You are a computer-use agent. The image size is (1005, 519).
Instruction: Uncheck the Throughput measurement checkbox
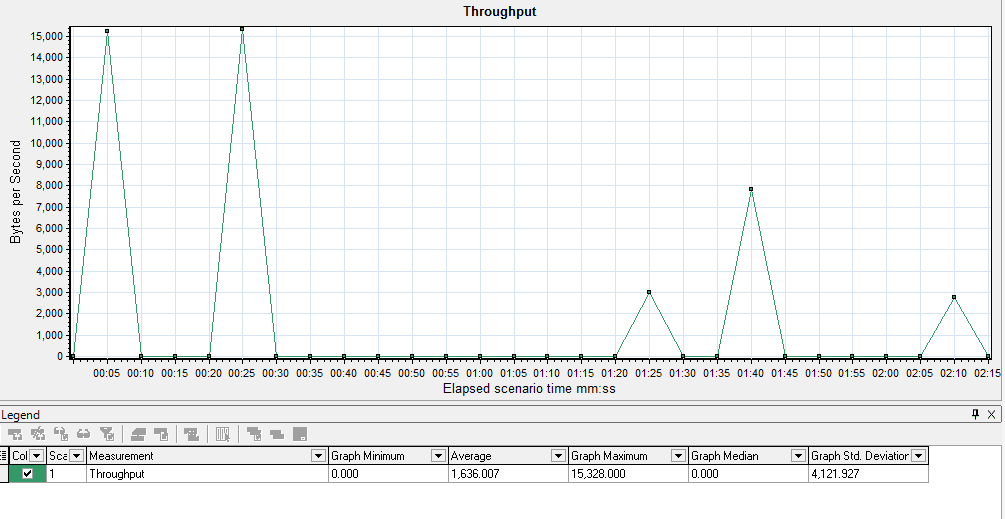pyautogui.click(x=28, y=474)
